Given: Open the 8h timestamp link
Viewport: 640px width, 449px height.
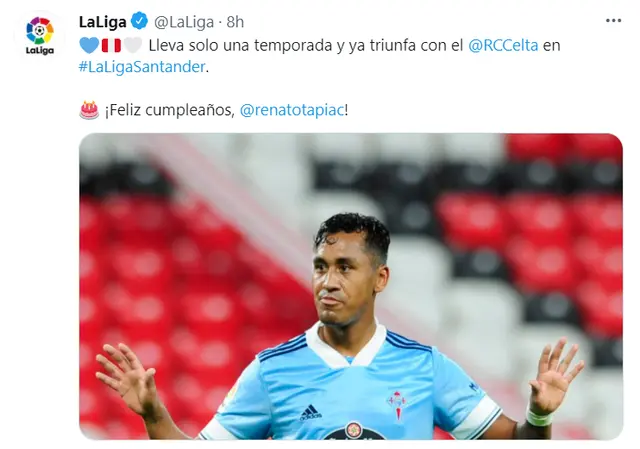Looking at the screenshot, I should click(x=235, y=22).
